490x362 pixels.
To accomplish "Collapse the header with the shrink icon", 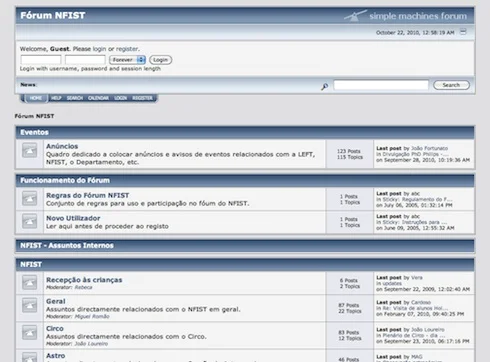I will tap(463, 32).
